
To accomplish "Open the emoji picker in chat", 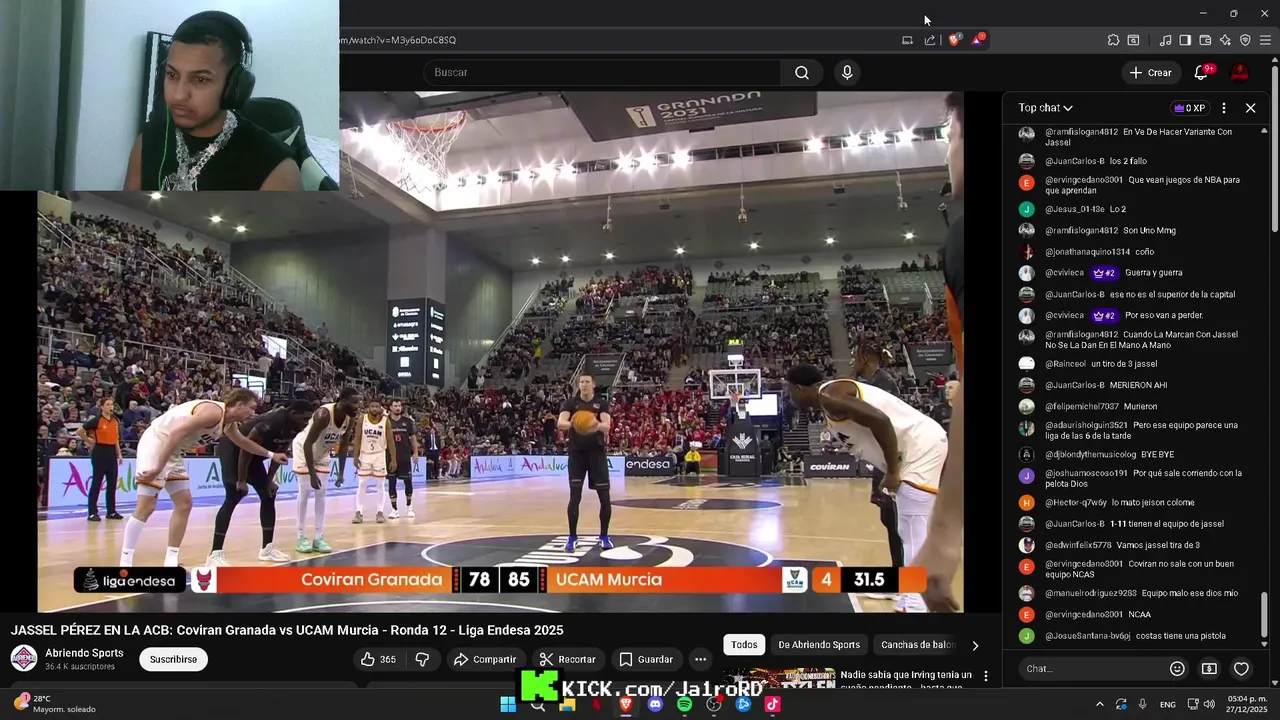I will [1177, 668].
